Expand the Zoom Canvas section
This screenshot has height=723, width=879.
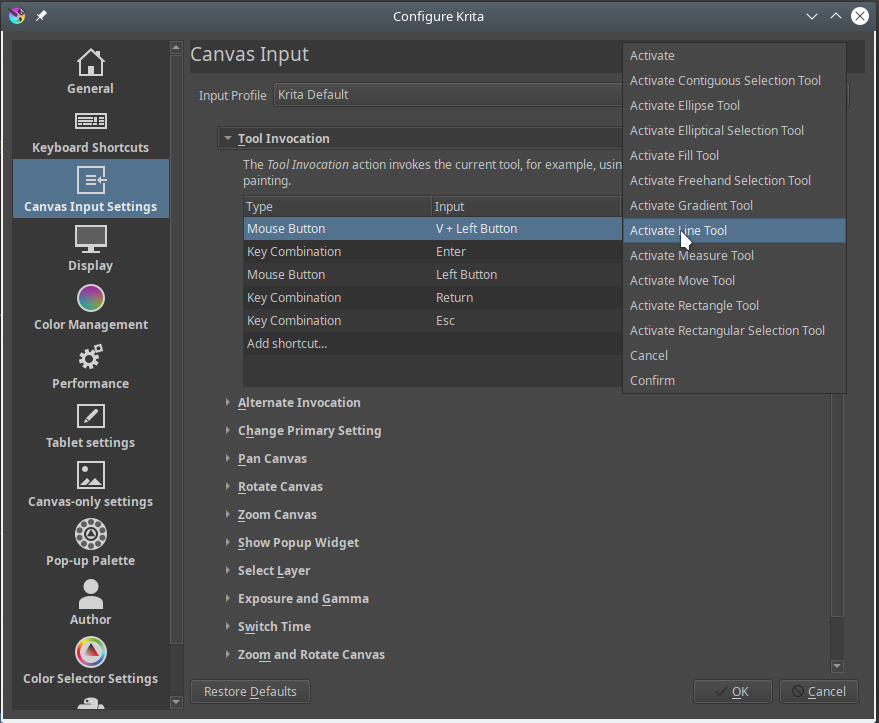point(228,514)
